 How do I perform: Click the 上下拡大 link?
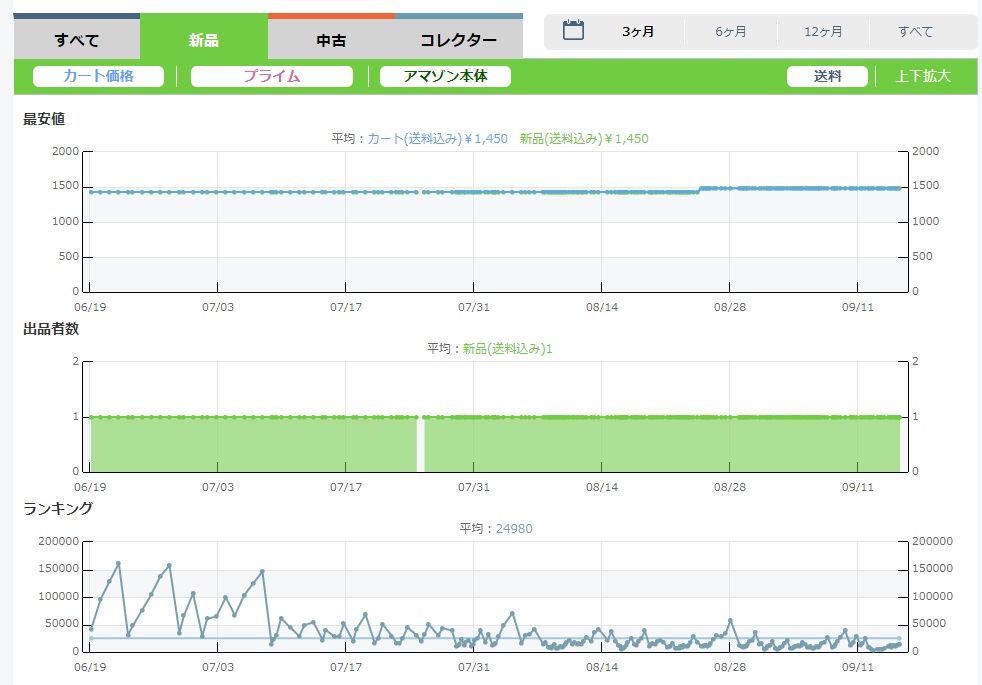pyautogui.click(x=923, y=76)
